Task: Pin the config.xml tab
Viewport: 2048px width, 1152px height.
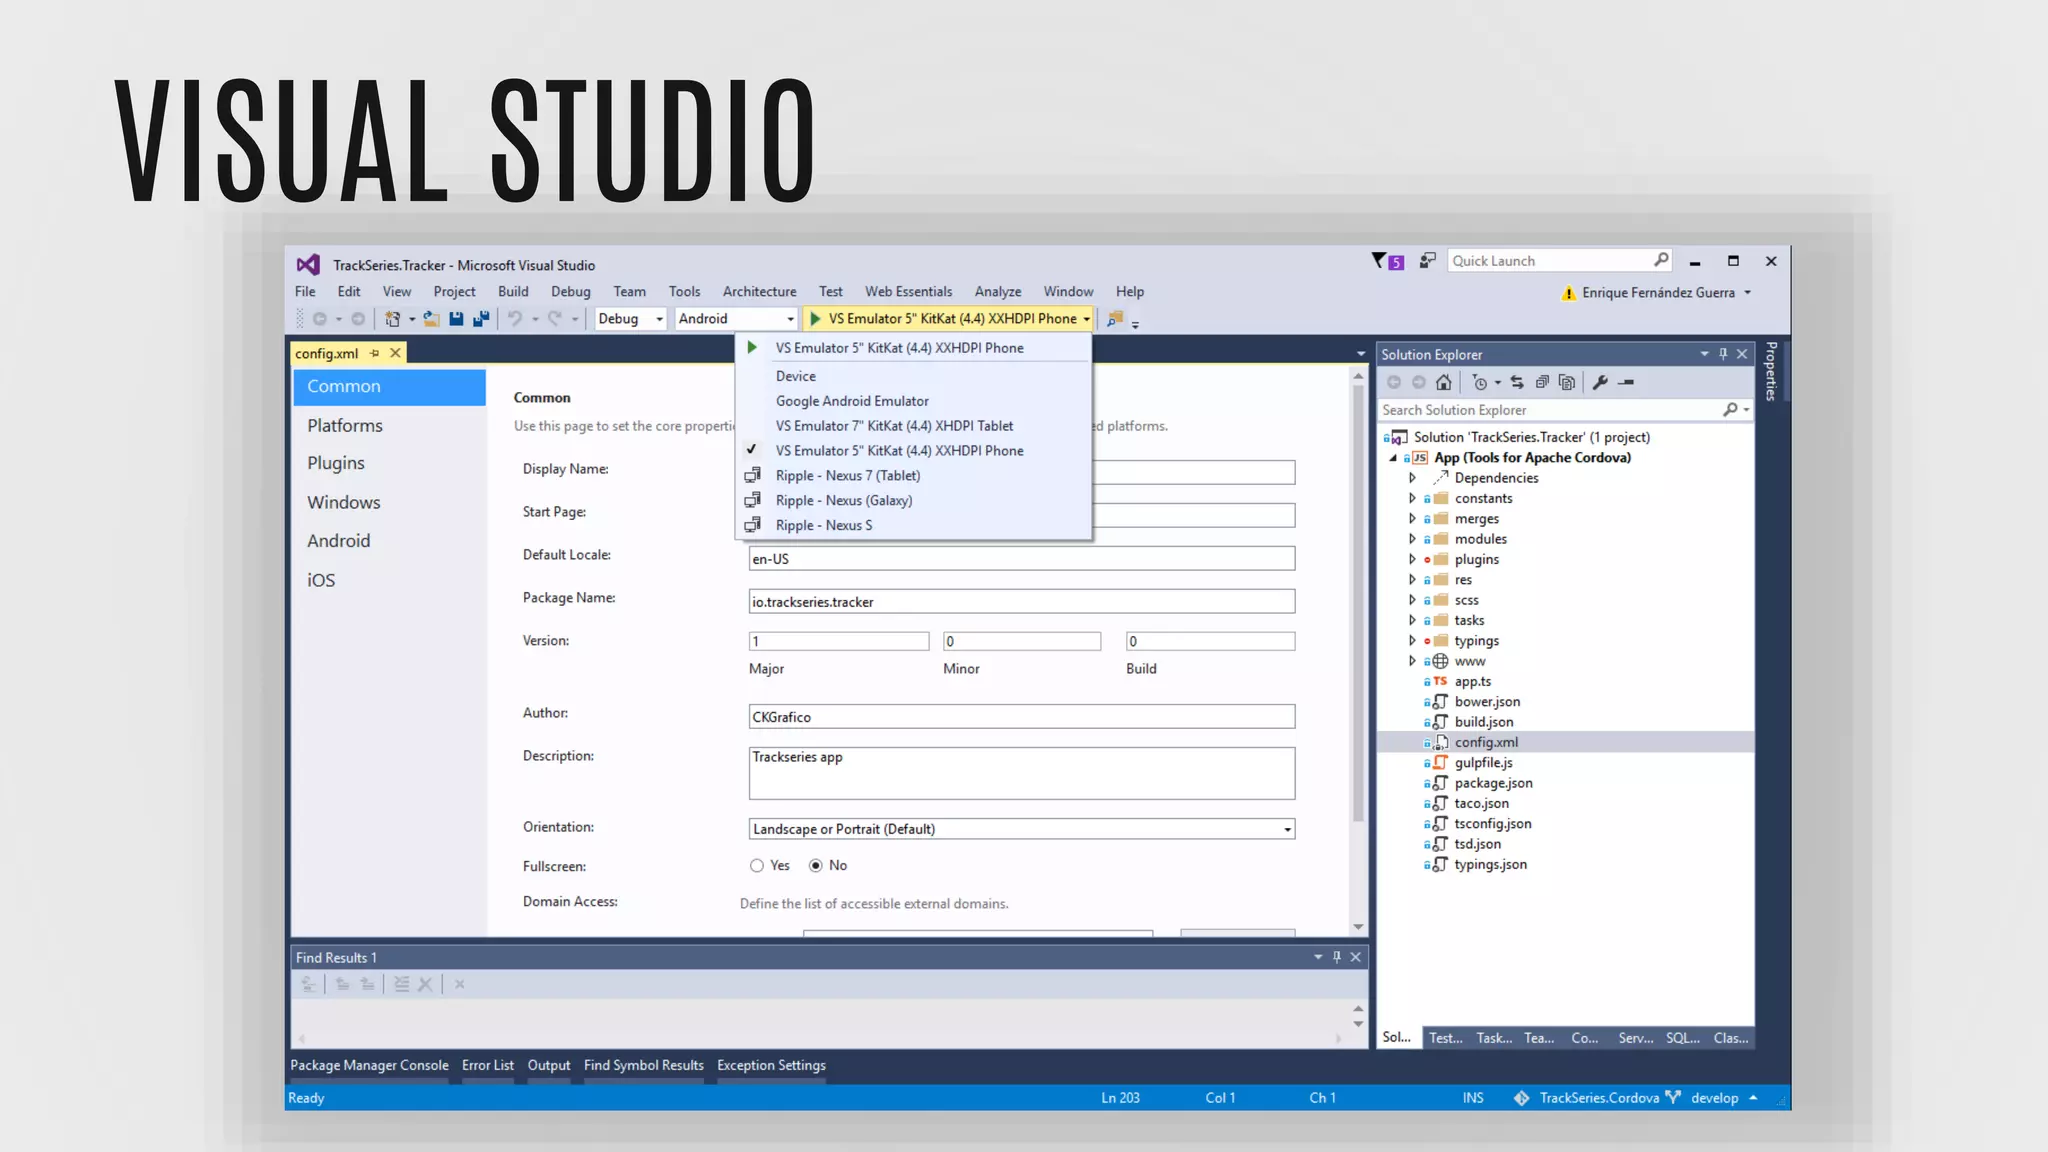Action: coord(375,353)
